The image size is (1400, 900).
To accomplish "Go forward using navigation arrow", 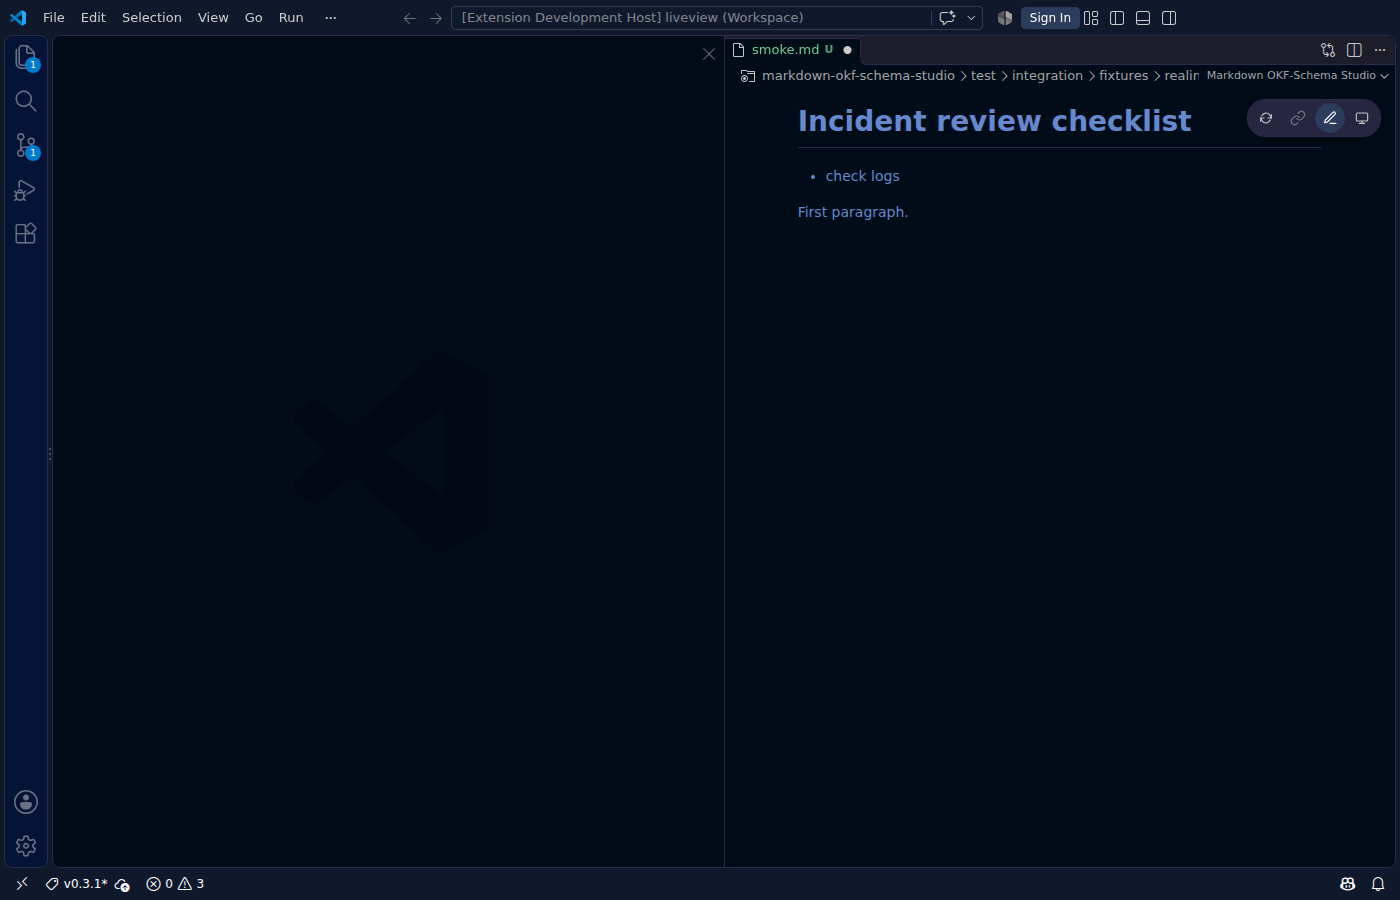I will (x=435, y=17).
